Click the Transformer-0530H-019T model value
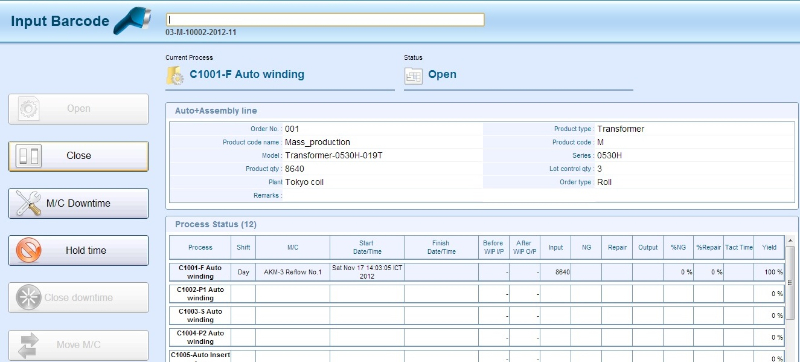 coord(333,156)
